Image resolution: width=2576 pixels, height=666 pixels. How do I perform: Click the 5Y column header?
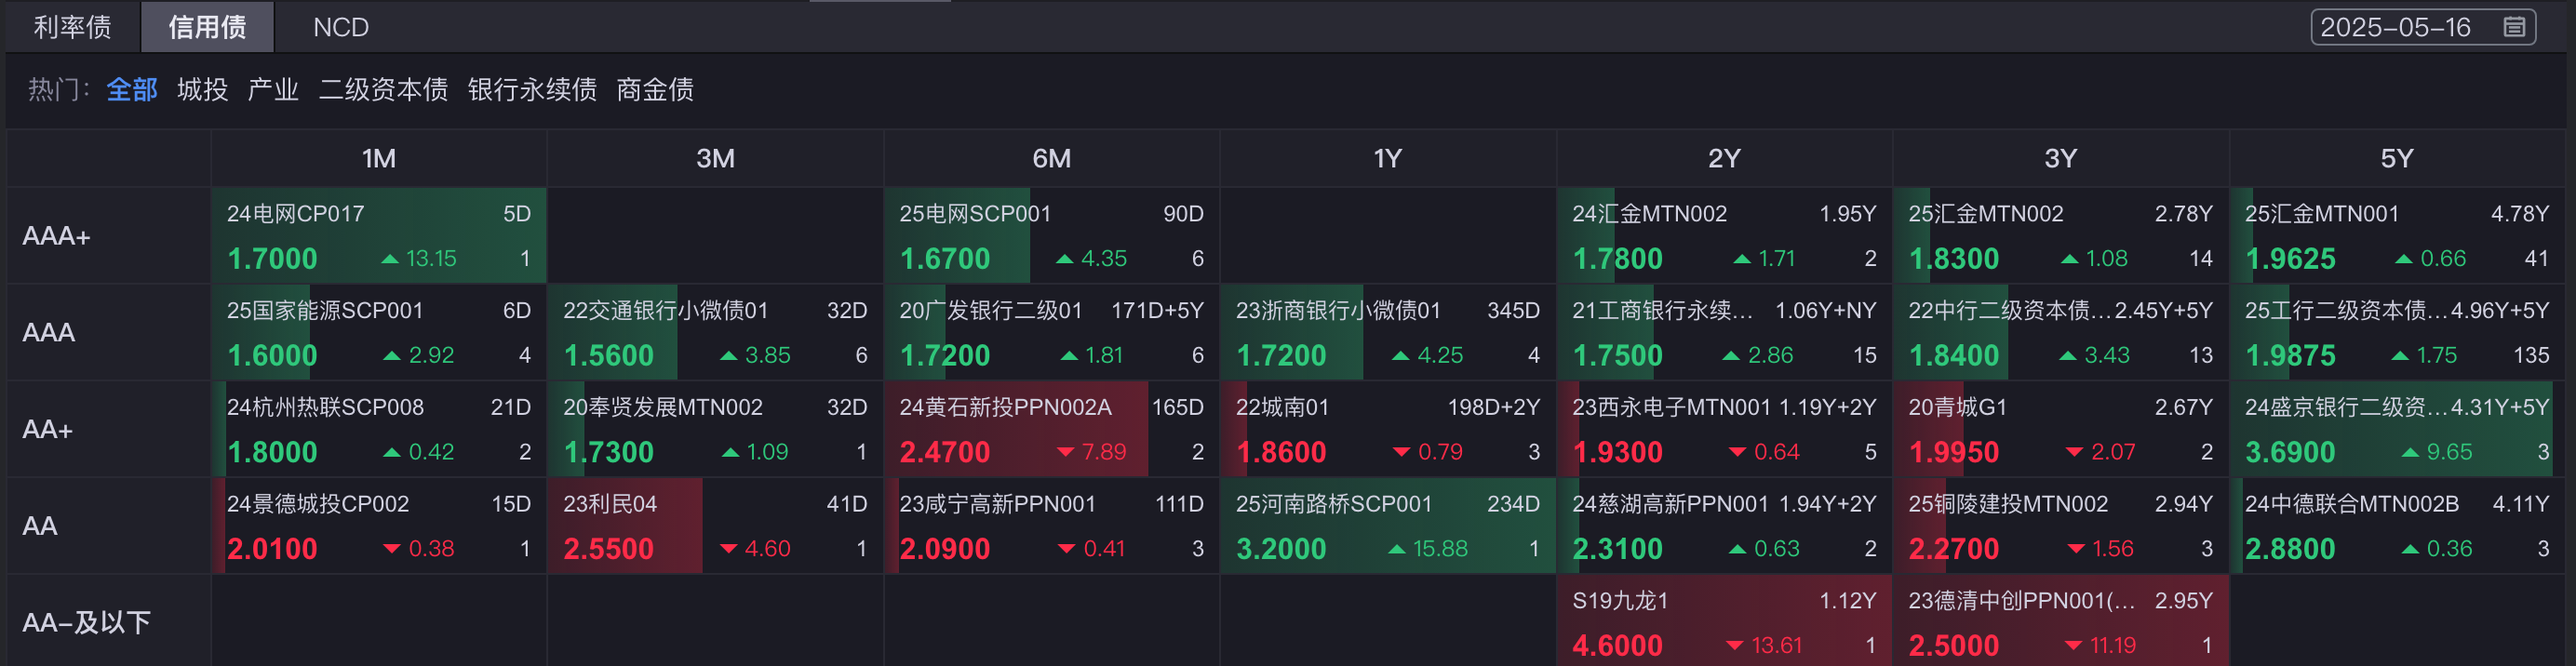pos(2397,158)
